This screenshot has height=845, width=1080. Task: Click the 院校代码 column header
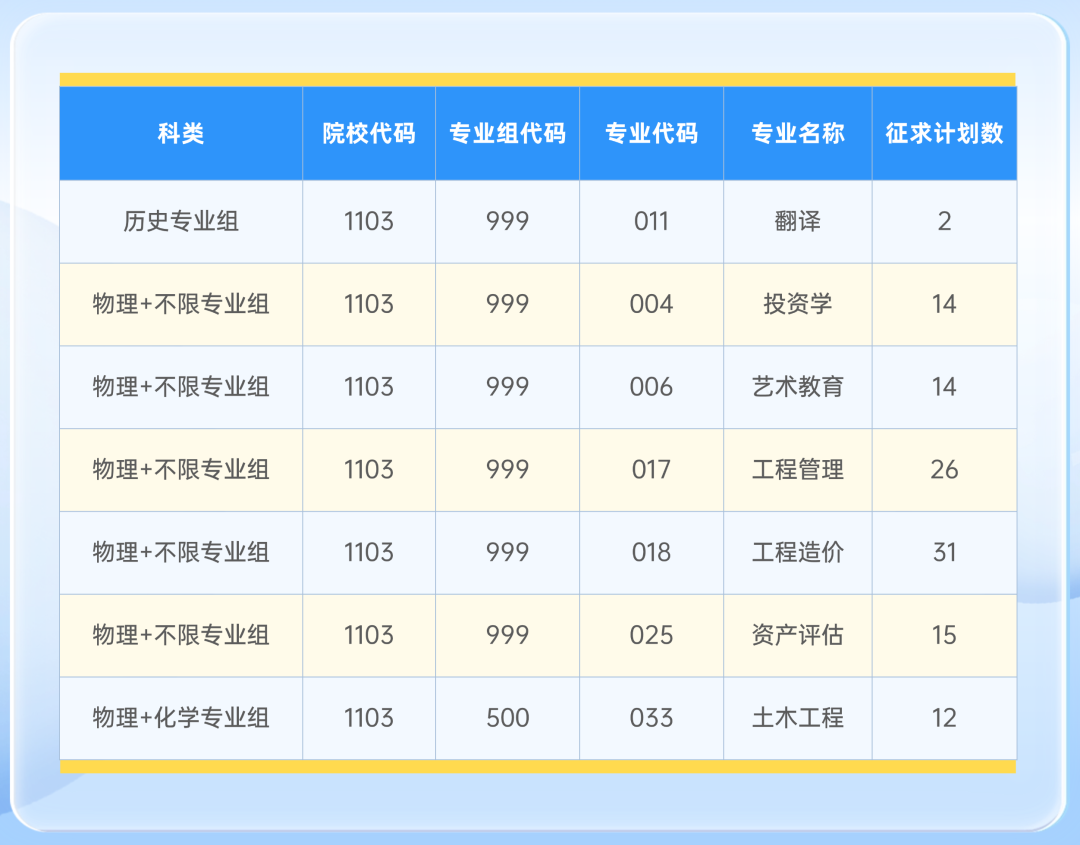368,133
